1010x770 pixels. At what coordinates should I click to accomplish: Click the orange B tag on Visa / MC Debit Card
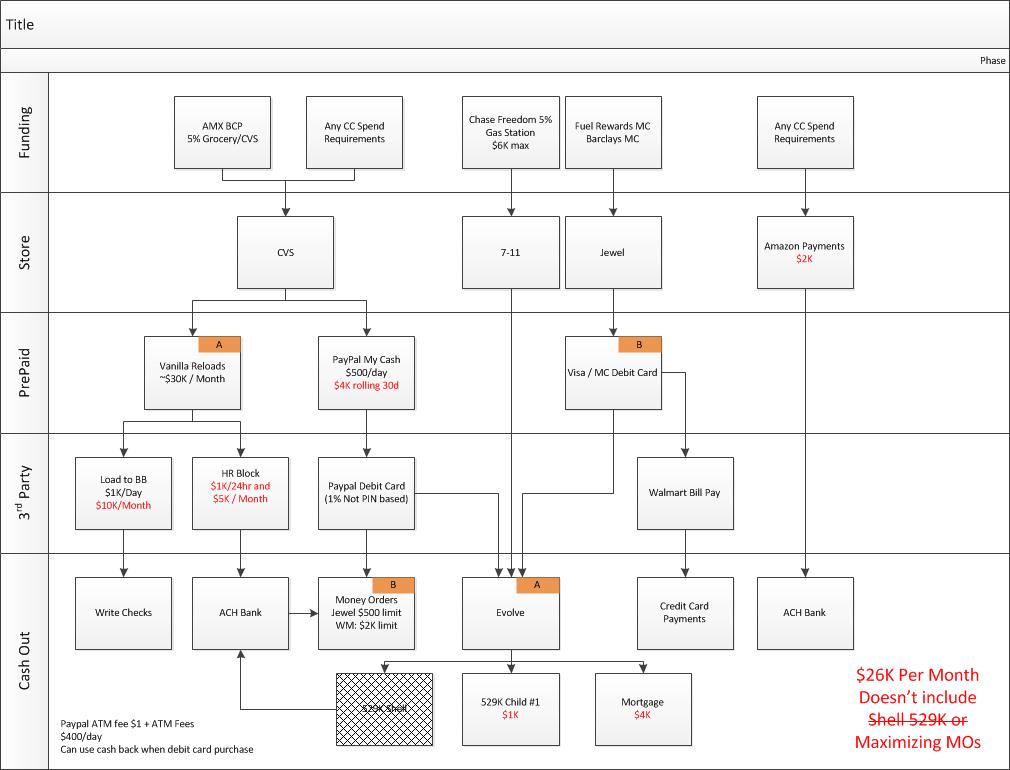(640, 345)
